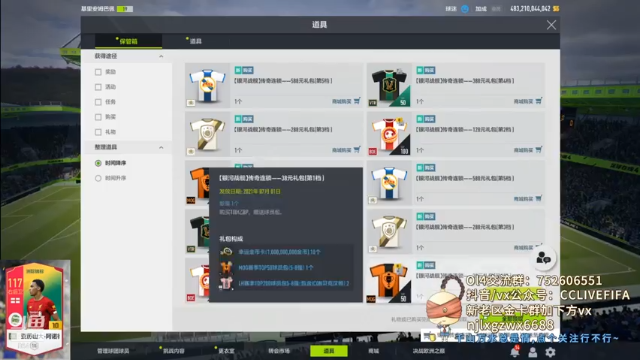This screenshot has height=360, width=640.
Task: Click MOG赛季TOP50球员包 item in tooltip
Action: tap(276, 268)
